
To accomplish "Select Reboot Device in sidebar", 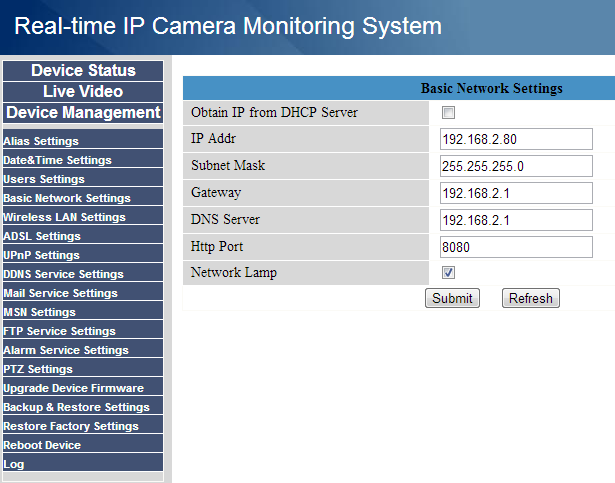I will [42, 445].
